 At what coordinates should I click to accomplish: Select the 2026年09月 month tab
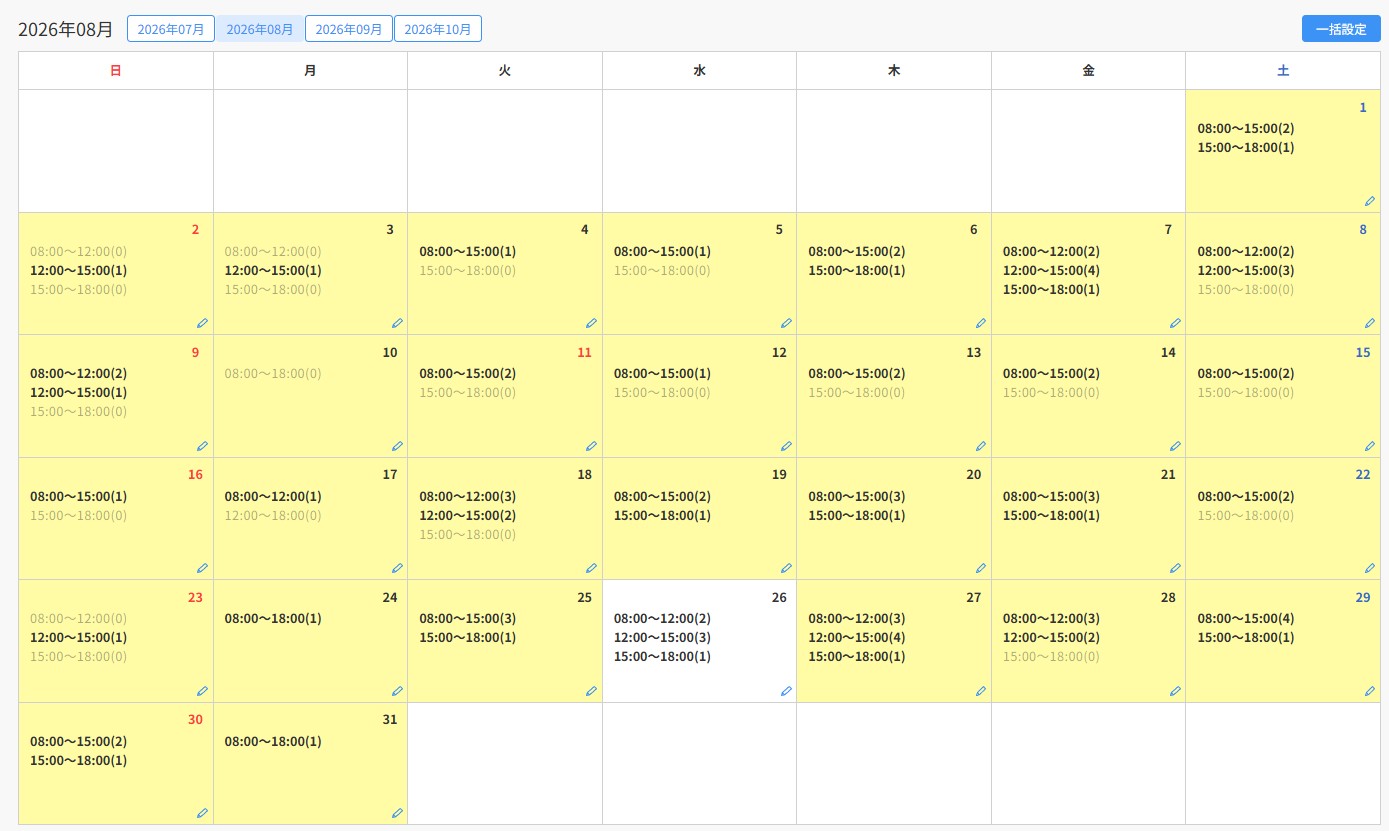[x=349, y=29]
